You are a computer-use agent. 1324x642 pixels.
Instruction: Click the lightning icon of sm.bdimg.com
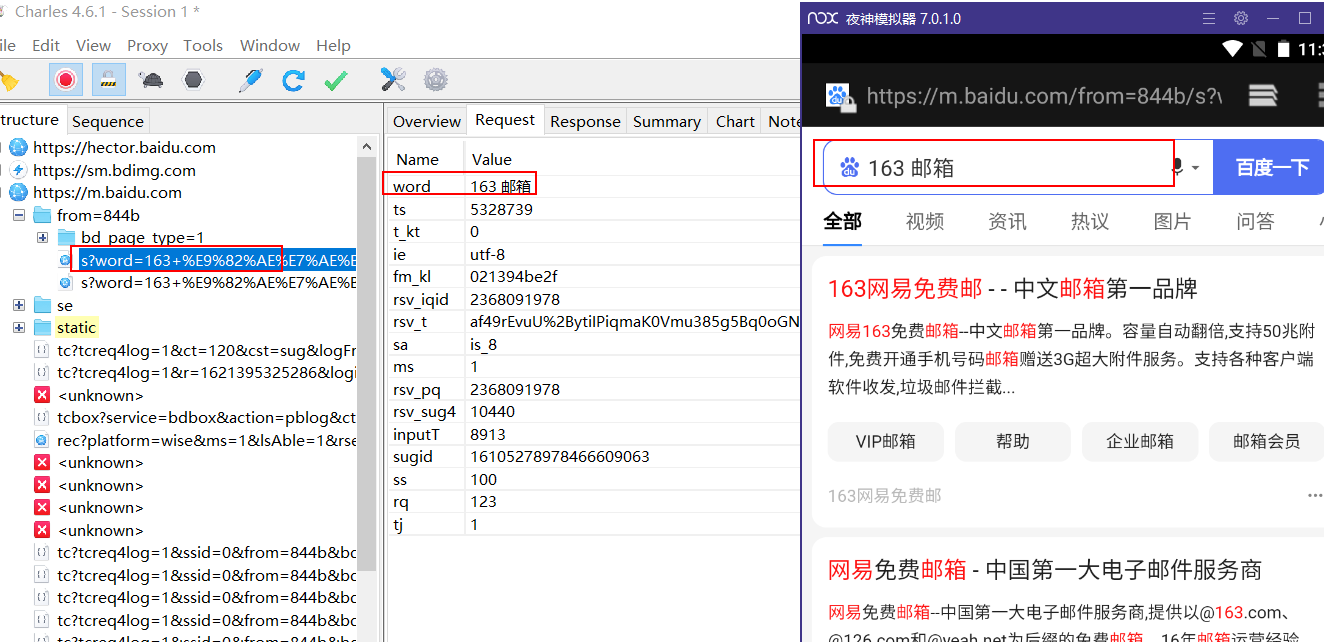point(18,170)
